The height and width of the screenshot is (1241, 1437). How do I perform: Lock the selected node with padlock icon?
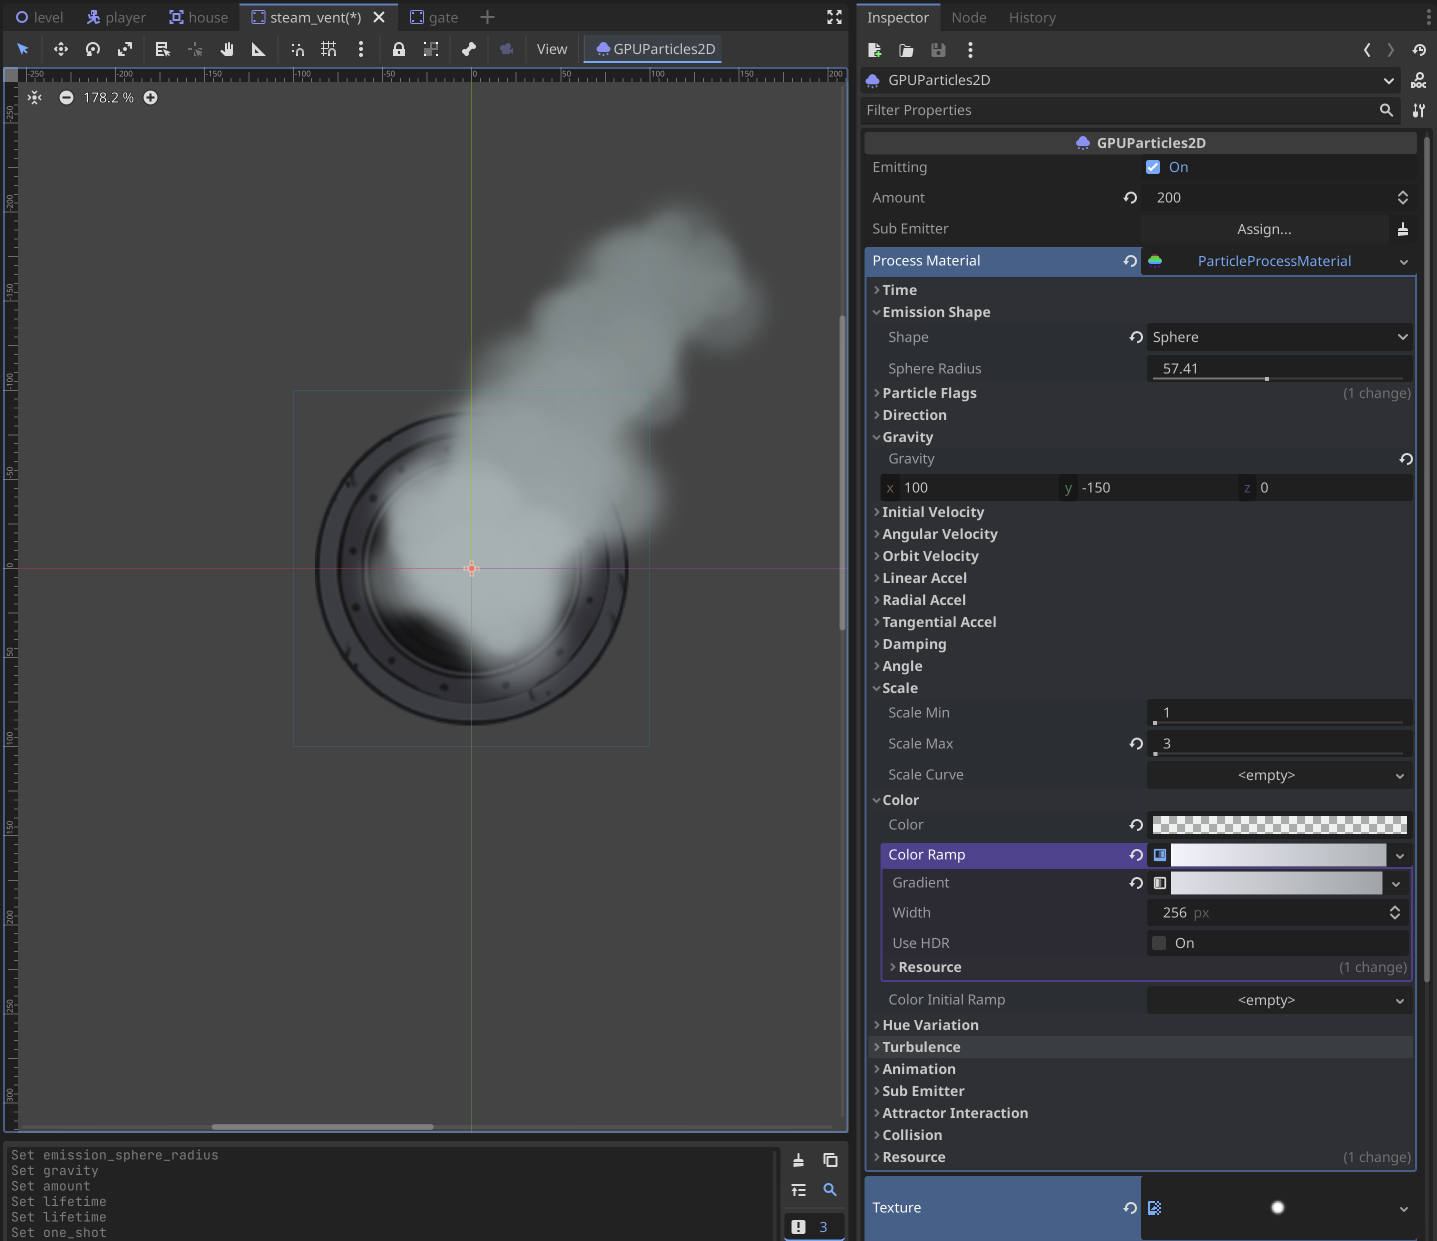pos(399,49)
